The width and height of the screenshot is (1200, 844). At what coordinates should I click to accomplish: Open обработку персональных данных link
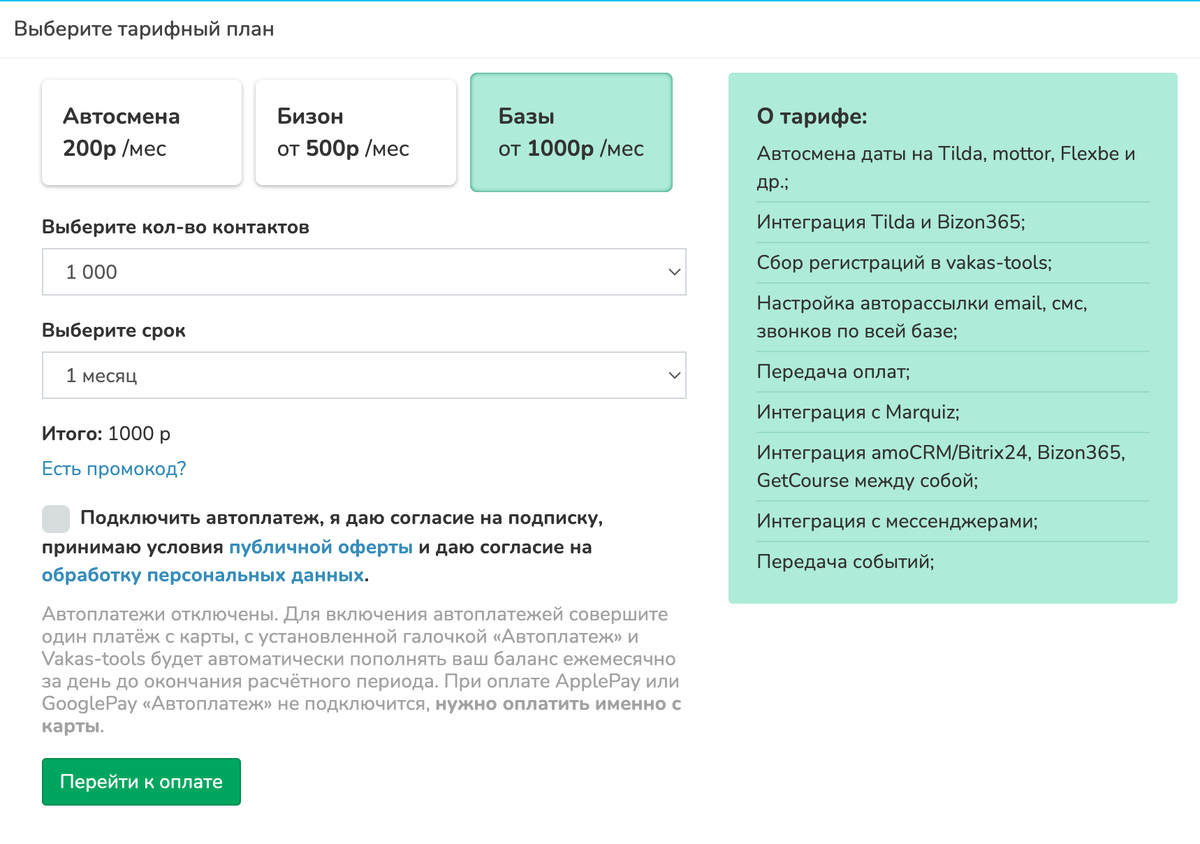(x=202, y=576)
